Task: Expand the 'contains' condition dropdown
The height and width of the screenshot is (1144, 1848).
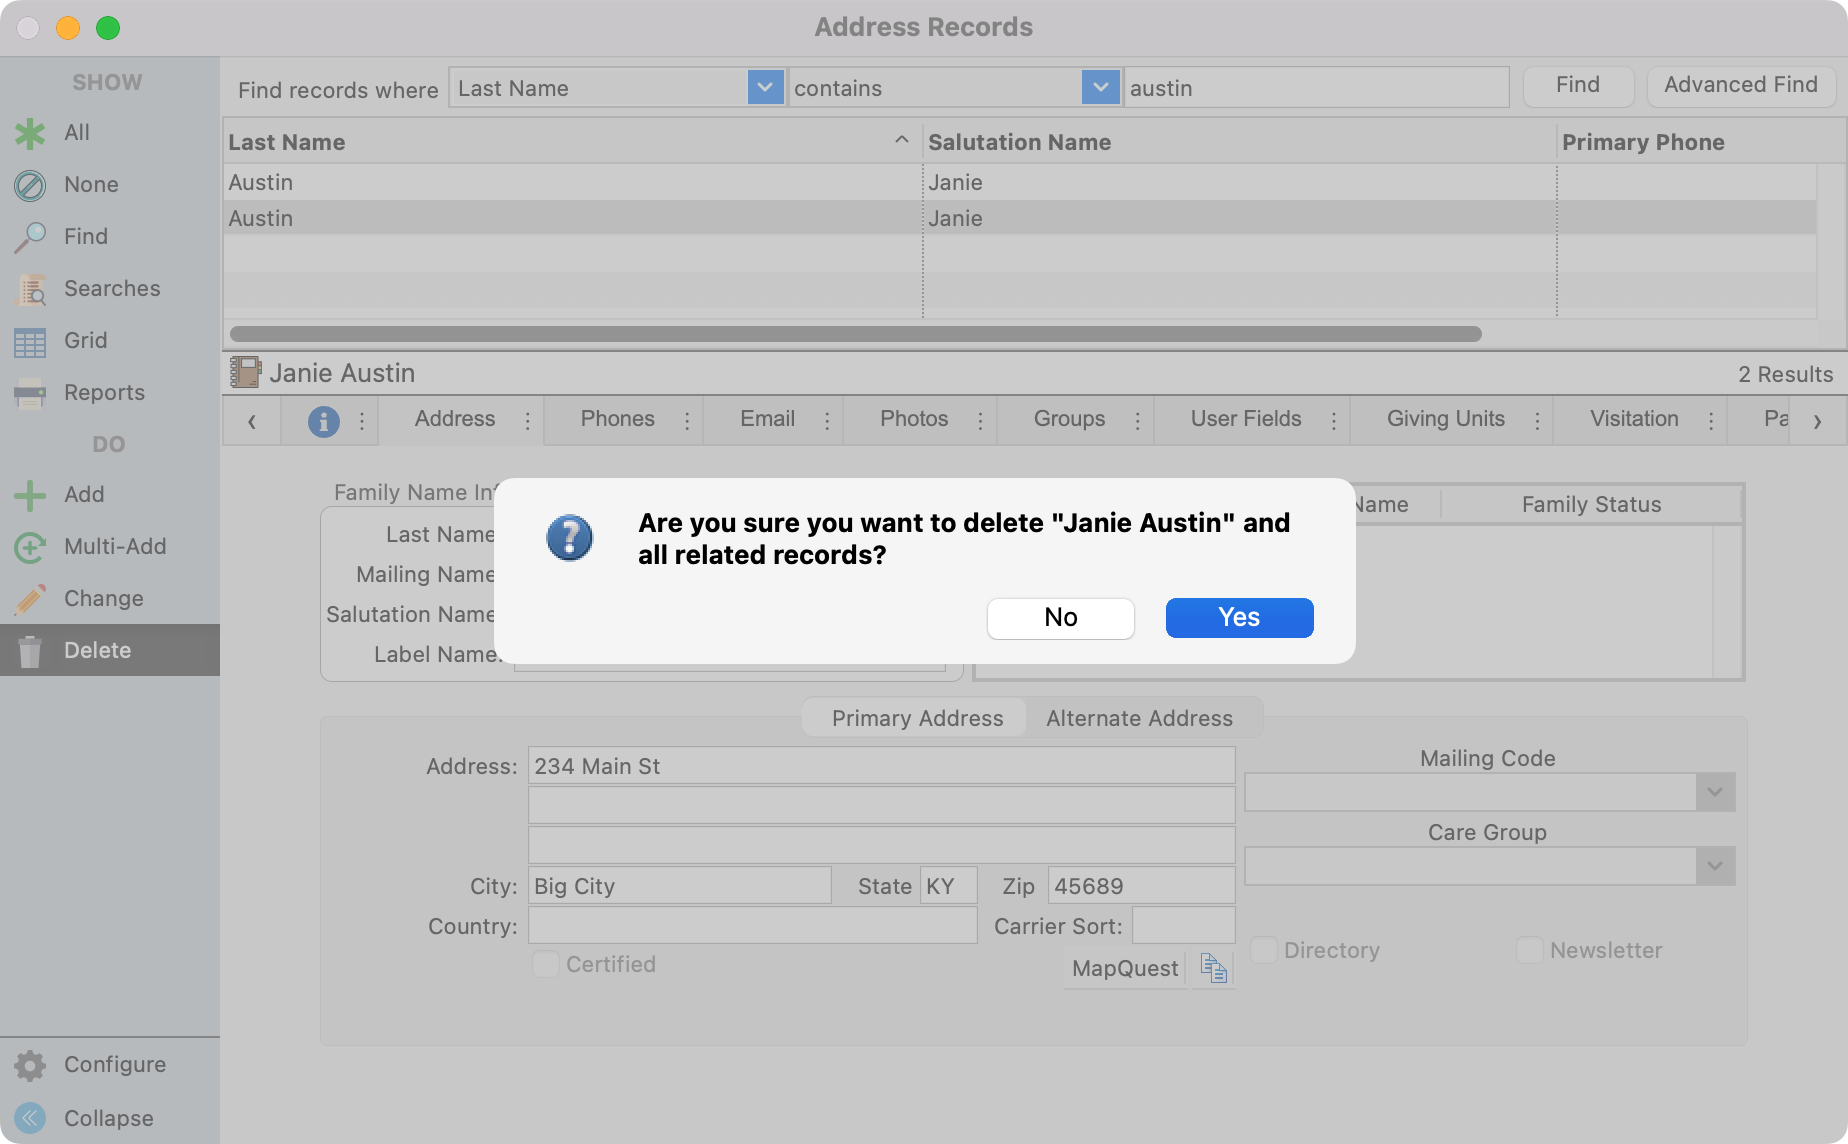Action: [x=1100, y=88]
